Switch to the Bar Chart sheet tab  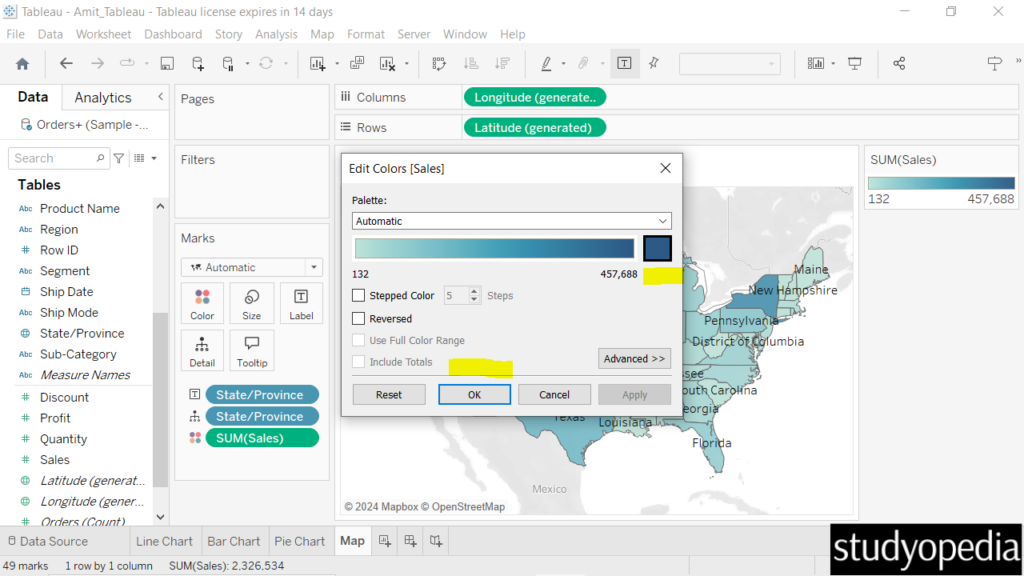233,541
